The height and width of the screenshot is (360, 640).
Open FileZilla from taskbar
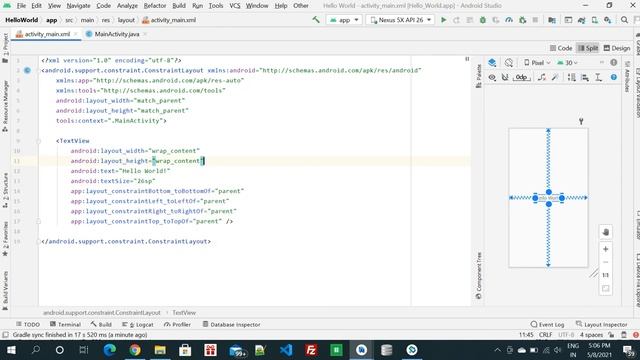coord(311,350)
